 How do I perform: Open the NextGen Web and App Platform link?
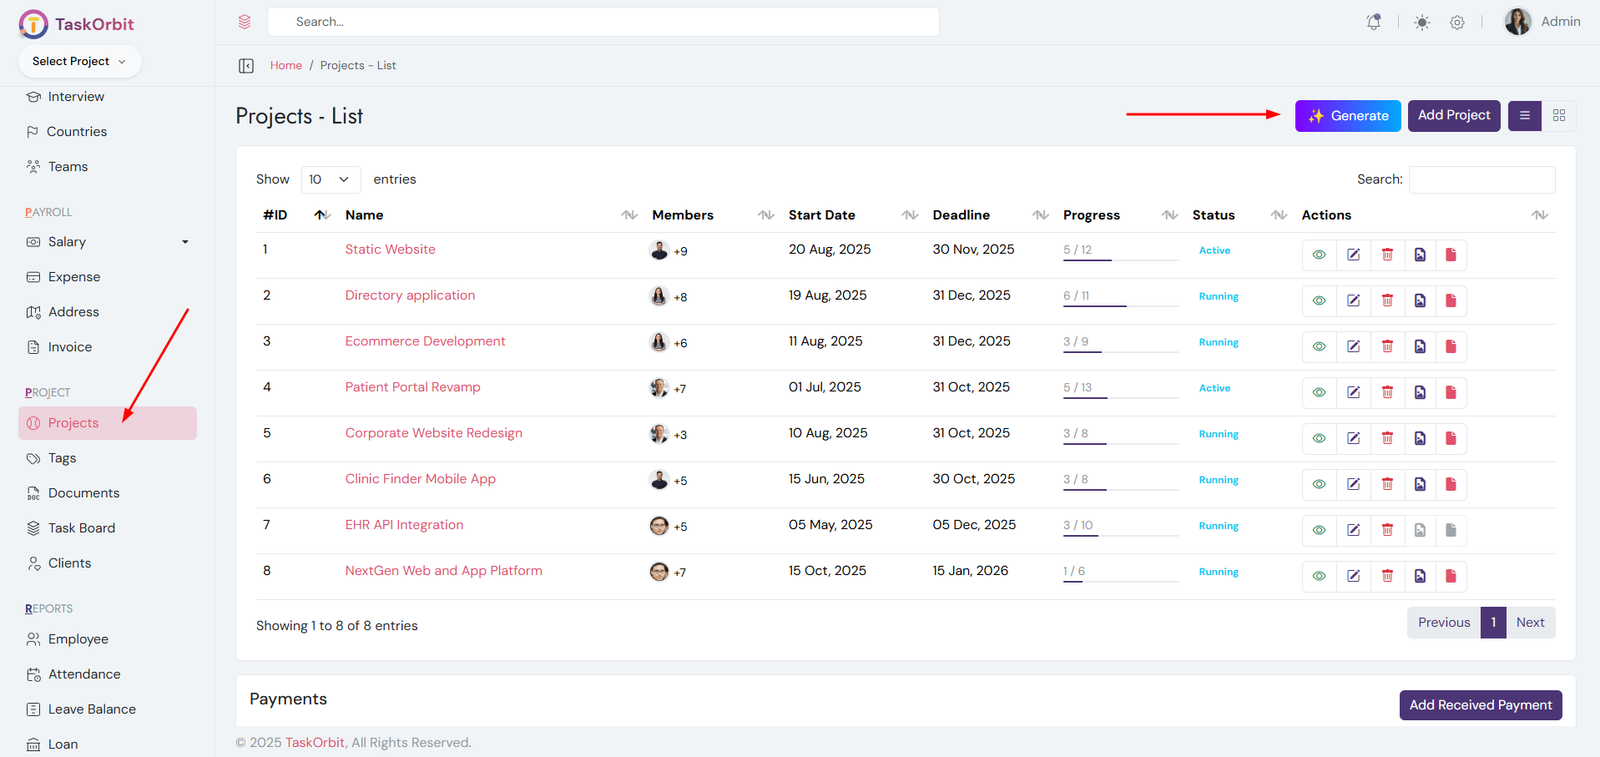(x=443, y=571)
